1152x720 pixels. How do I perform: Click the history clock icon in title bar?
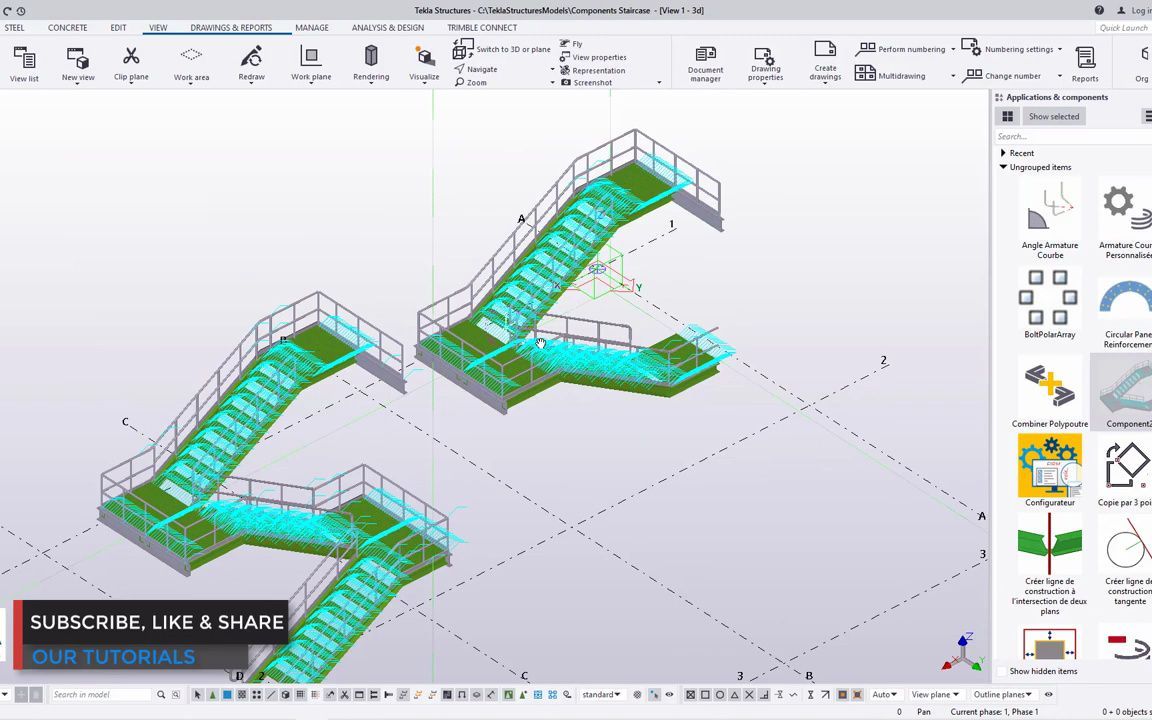[x=21, y=11]
